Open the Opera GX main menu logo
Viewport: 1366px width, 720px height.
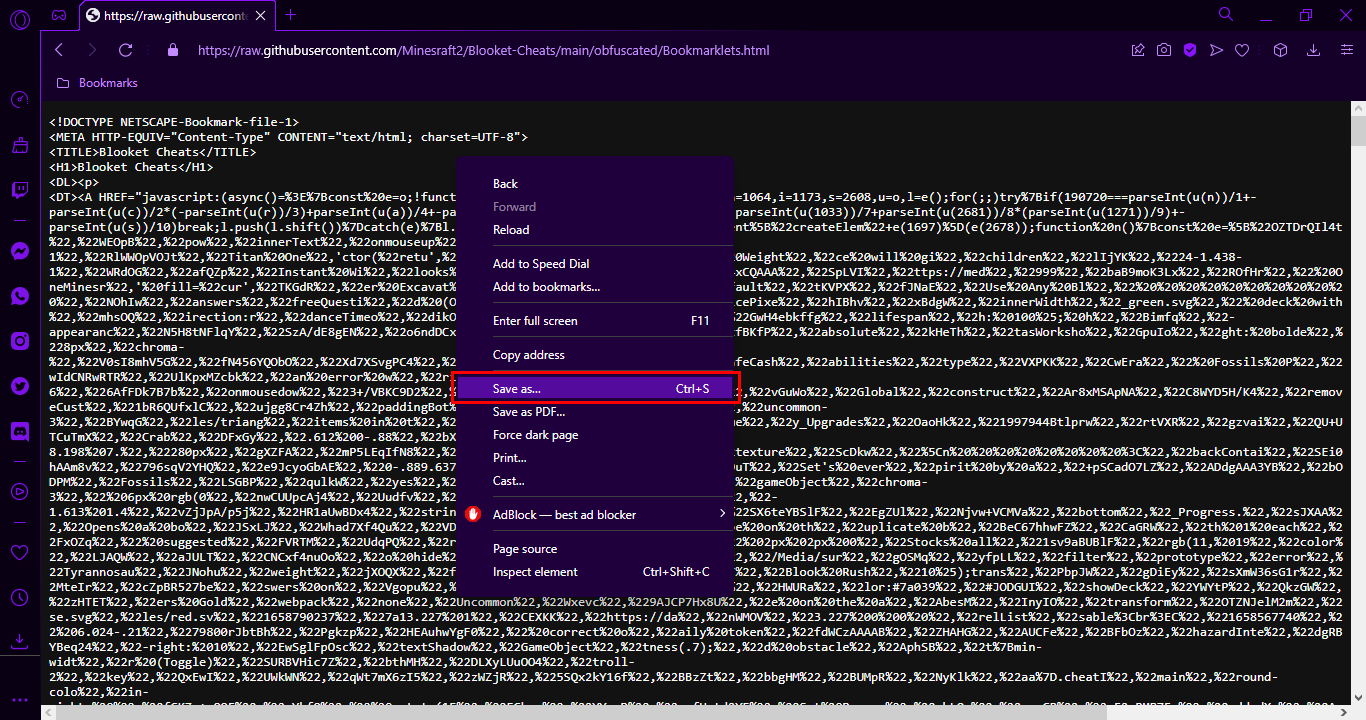pyautogui.click(x=19, y=20)
